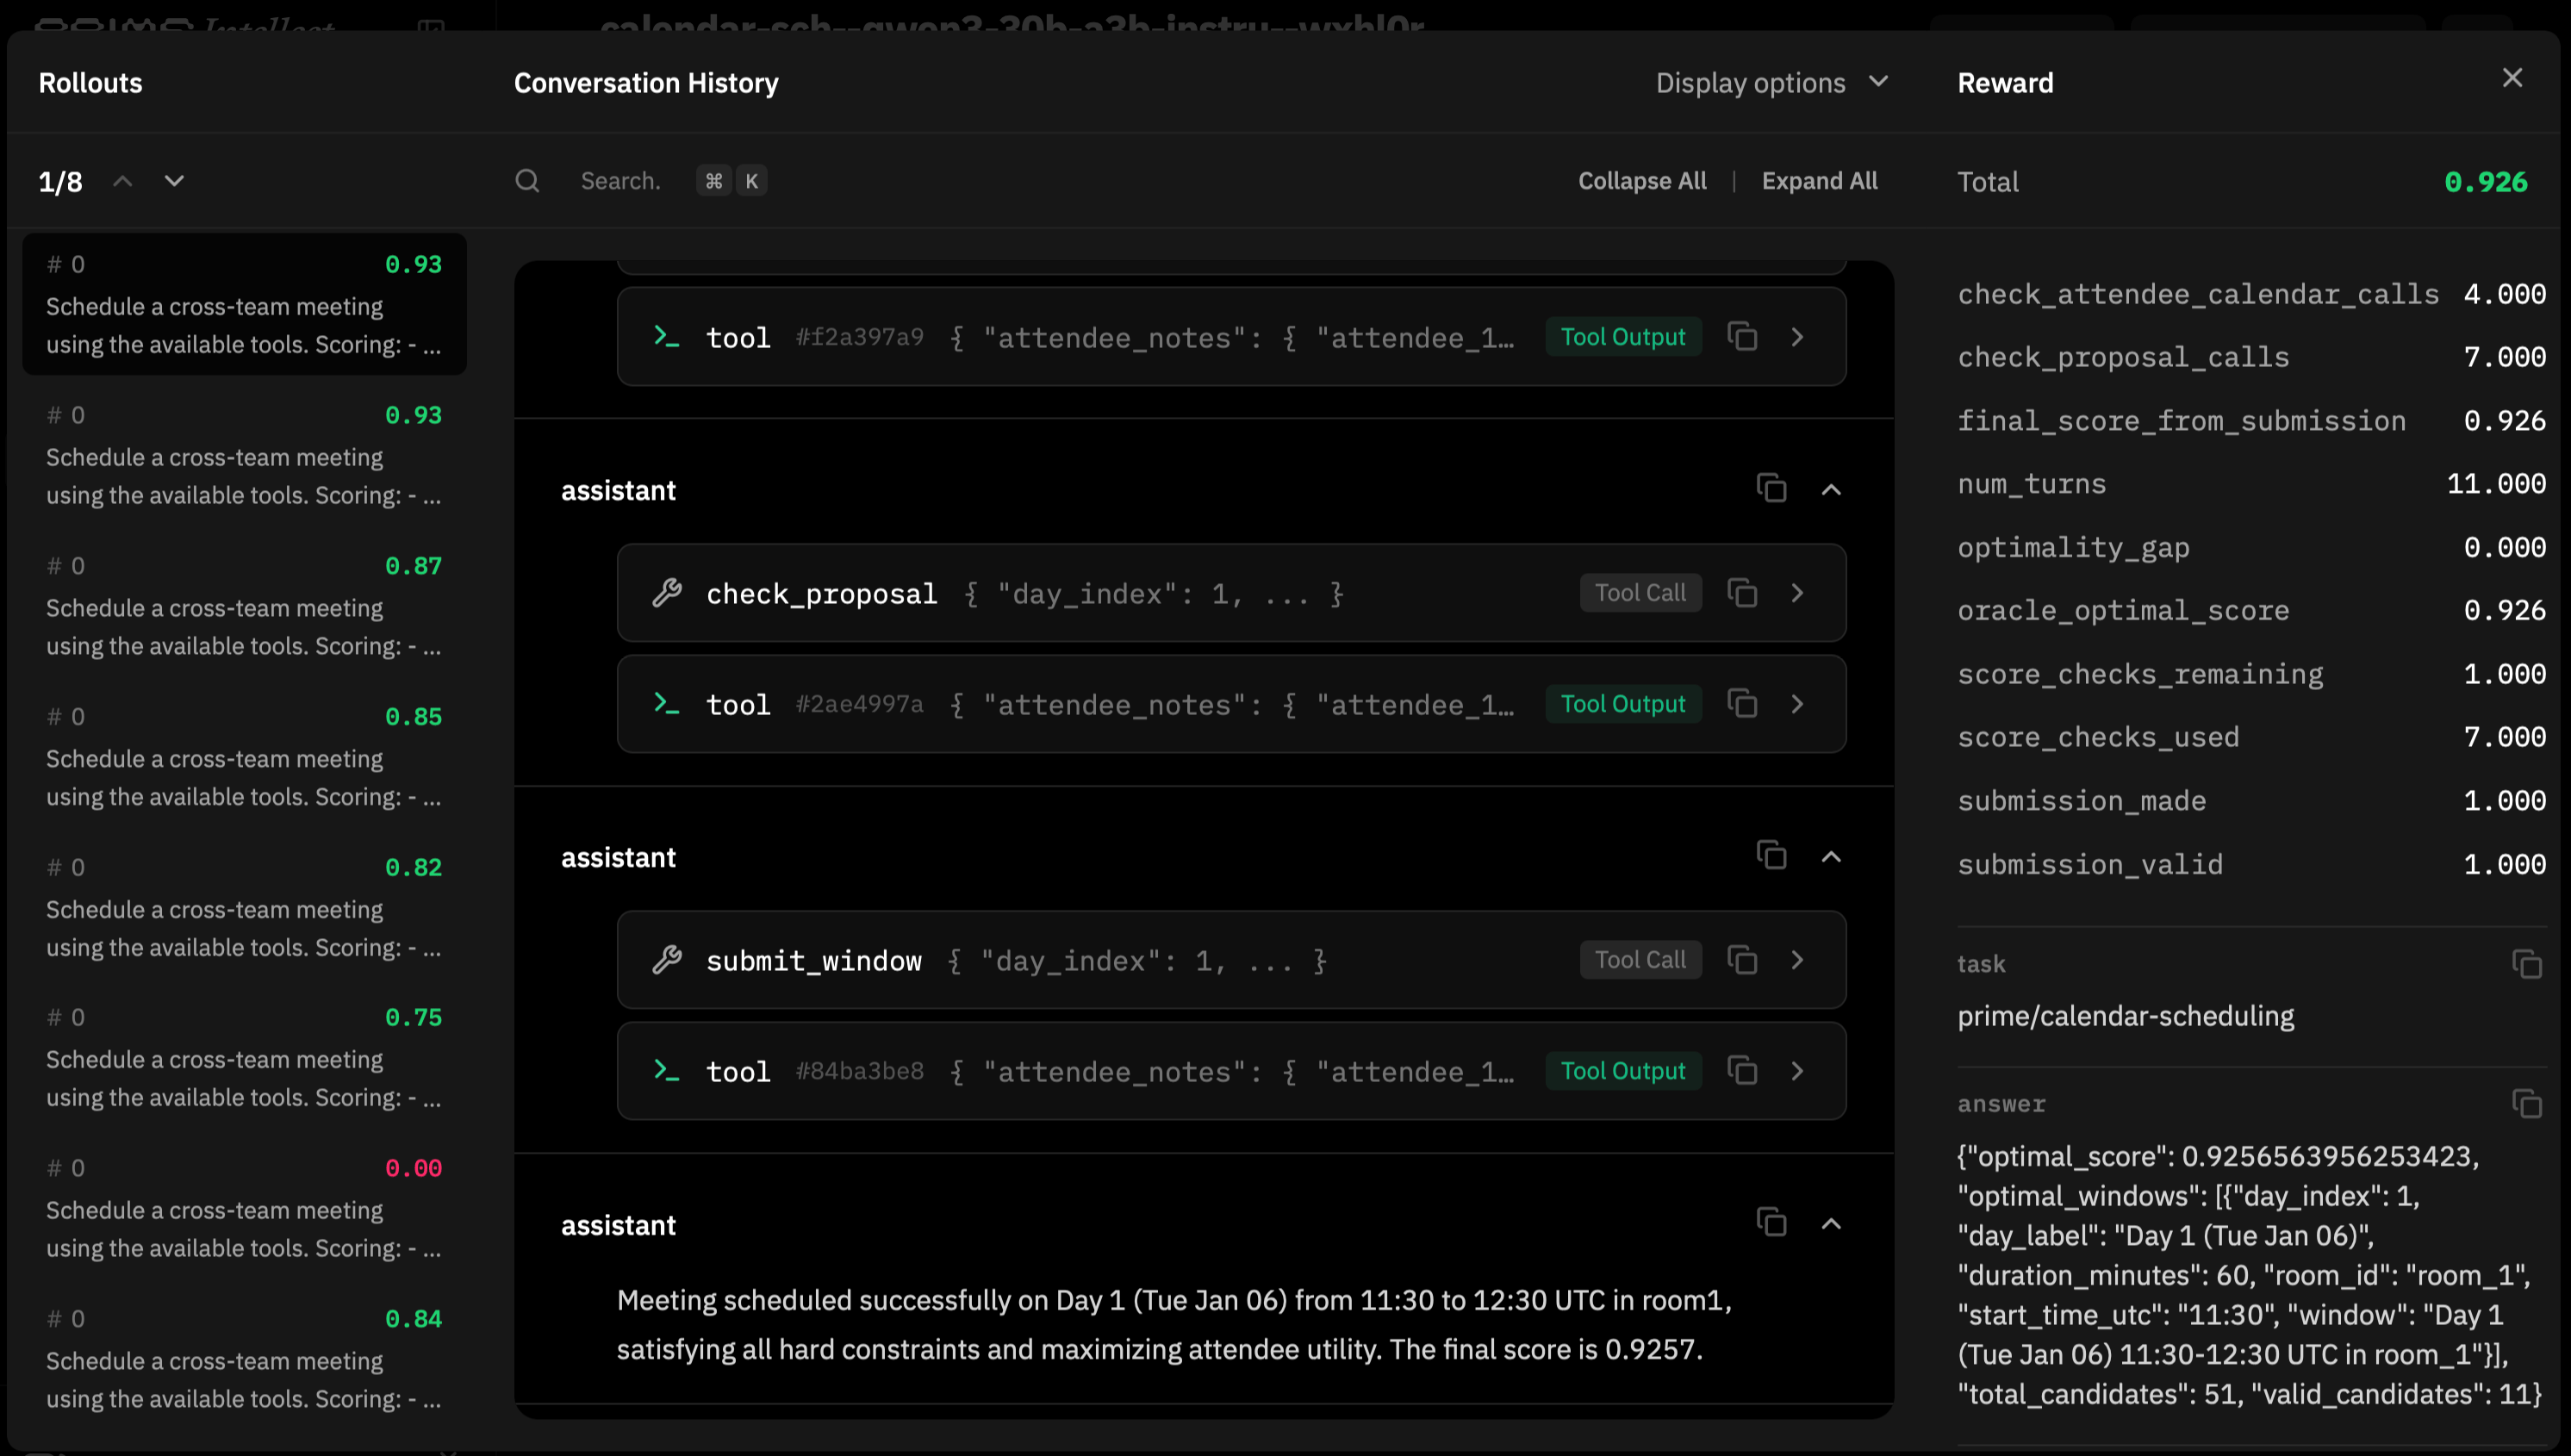Click terminal icon of tool #f2a397a9
Image resolution: width=2571 pixels, height=1456 pixels.
tap(666, 336)
